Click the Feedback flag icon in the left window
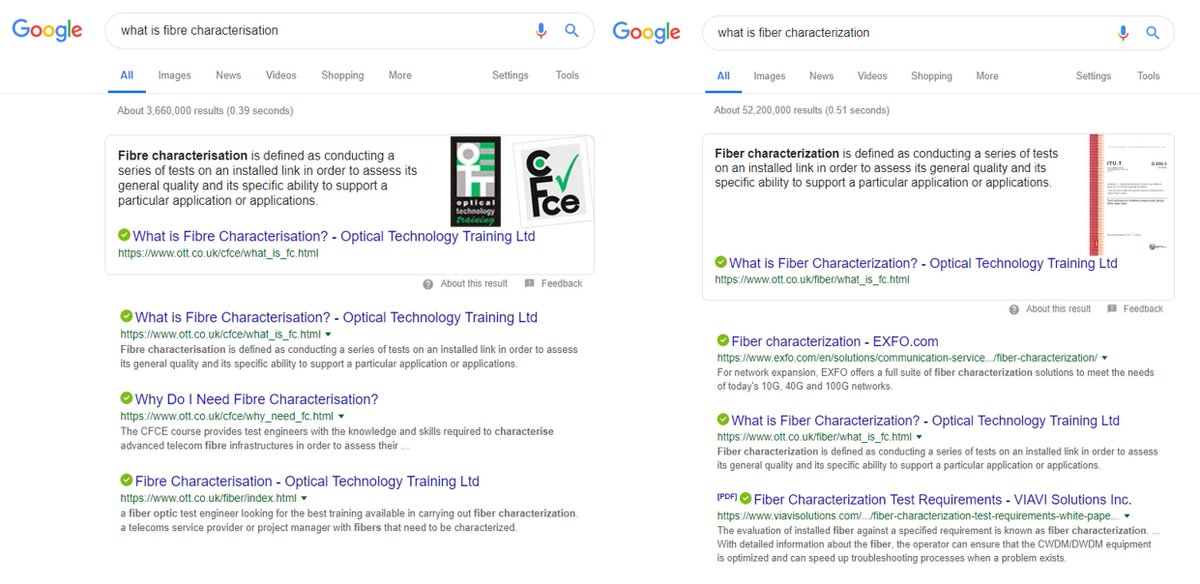Image resolution: width=1200 pixels, height=584 pixels. pos(529,284)
